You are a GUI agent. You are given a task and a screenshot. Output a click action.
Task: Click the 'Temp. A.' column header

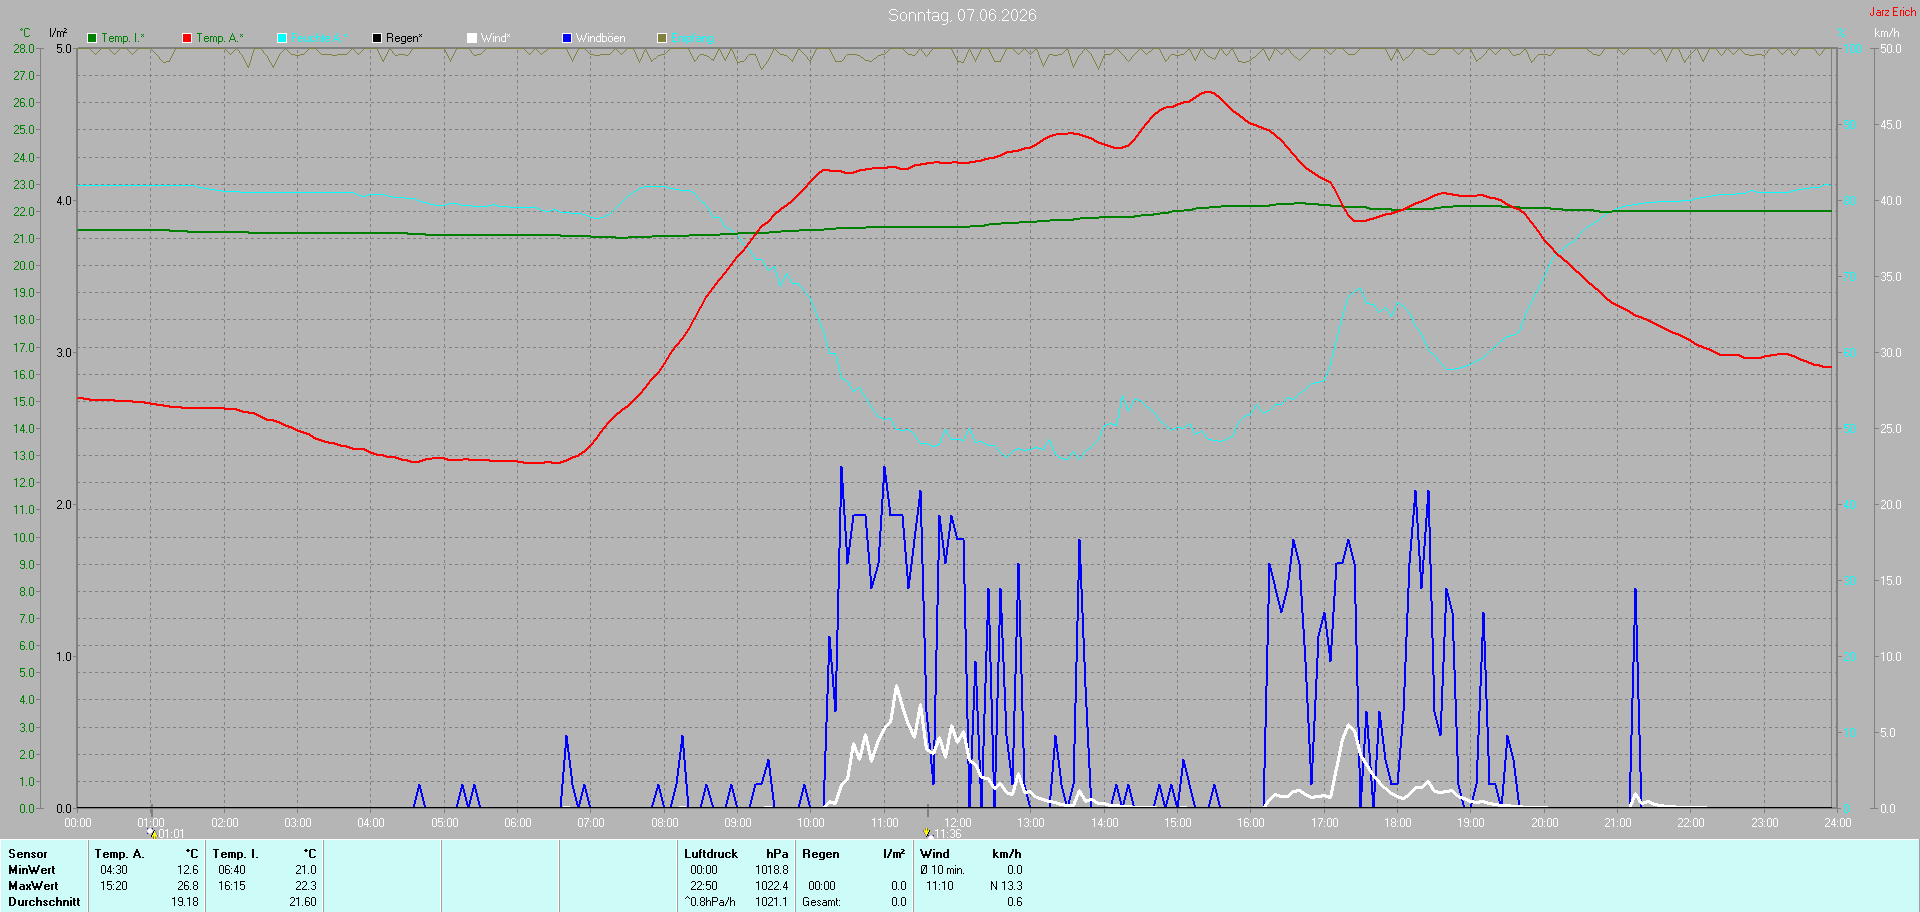tap(120, 854)
